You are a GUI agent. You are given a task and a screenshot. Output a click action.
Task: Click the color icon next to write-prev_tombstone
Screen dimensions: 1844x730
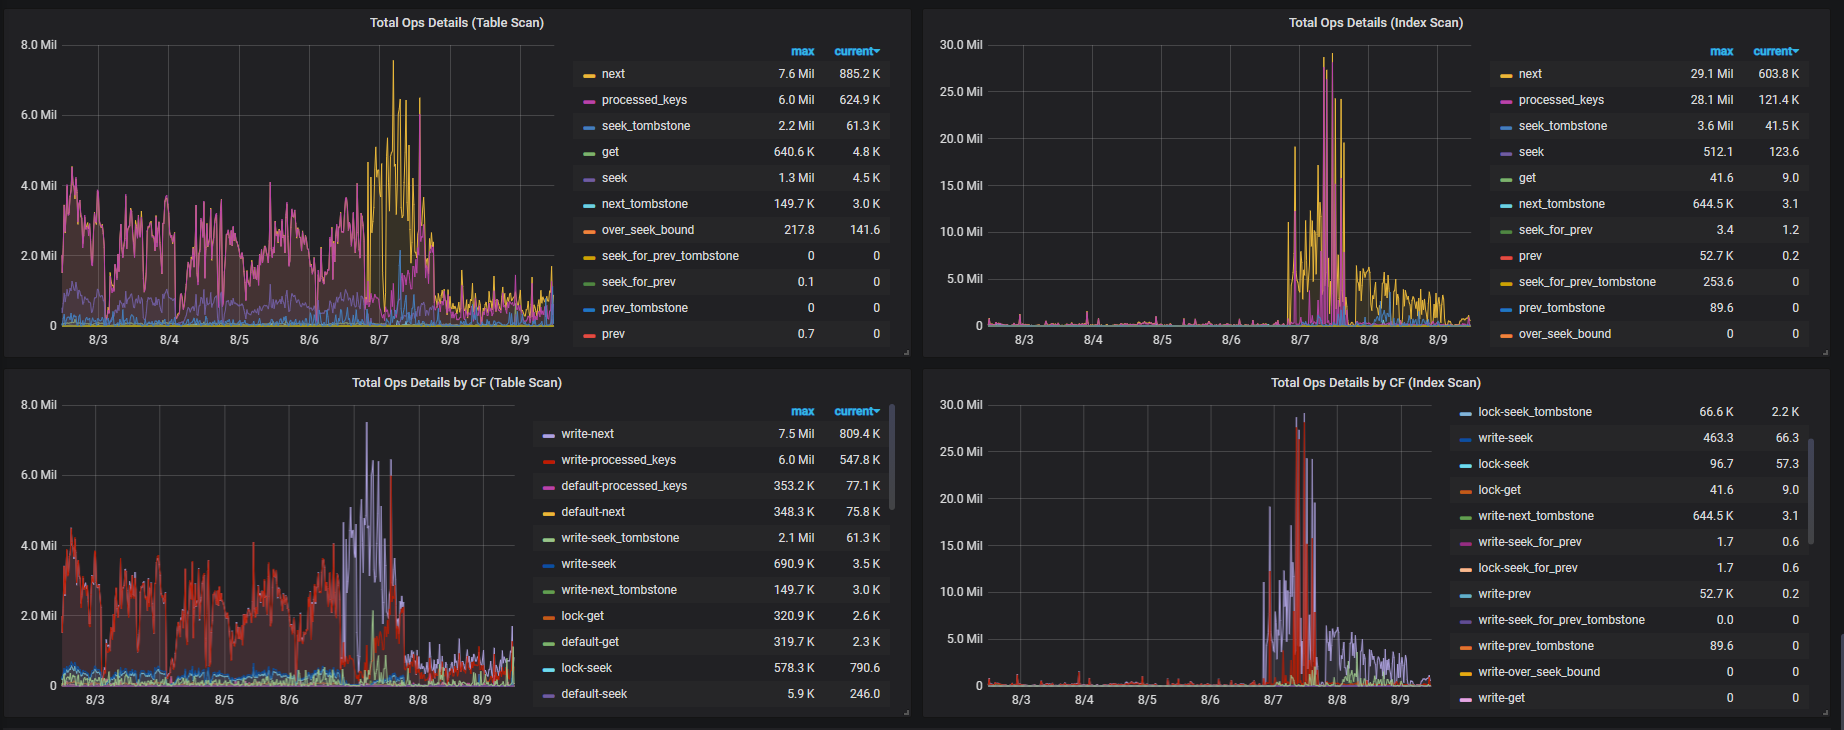(1465, 647)
